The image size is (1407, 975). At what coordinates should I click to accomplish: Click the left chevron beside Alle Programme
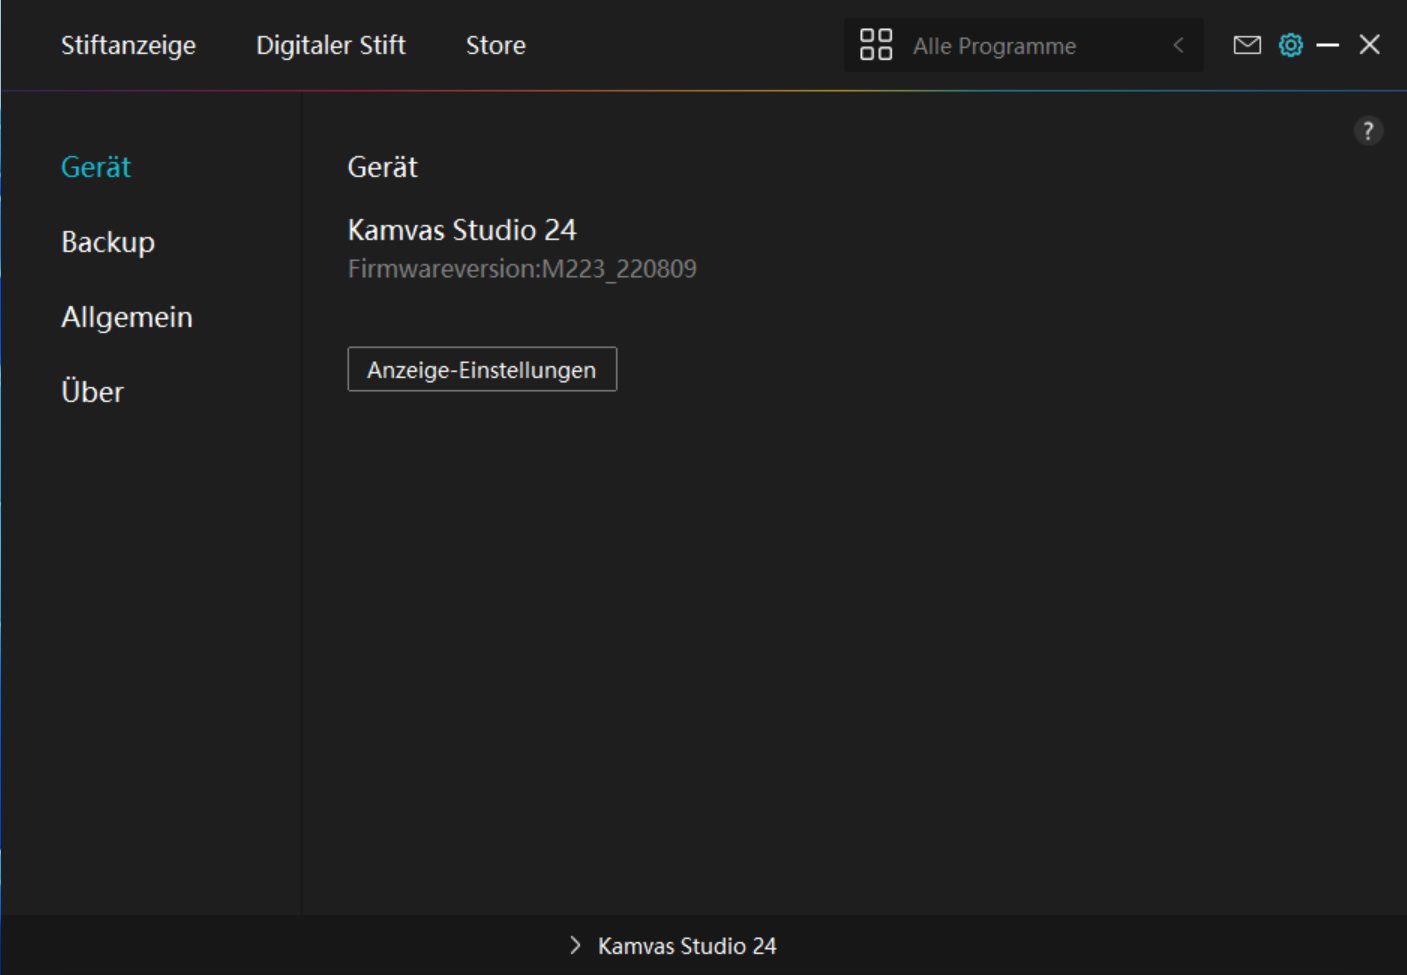[1178, 45]
